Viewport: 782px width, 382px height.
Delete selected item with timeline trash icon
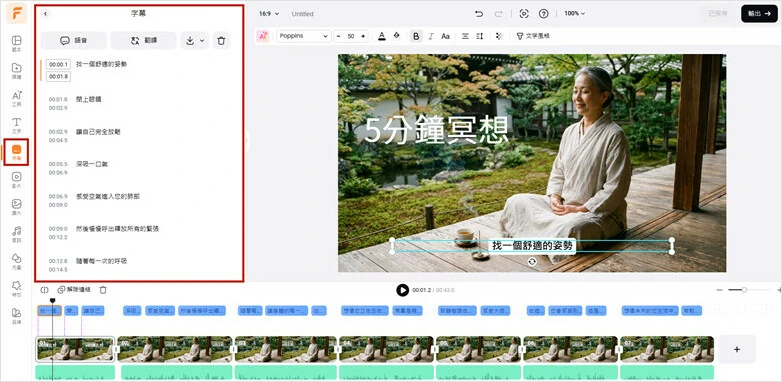(x=103, y=290)
